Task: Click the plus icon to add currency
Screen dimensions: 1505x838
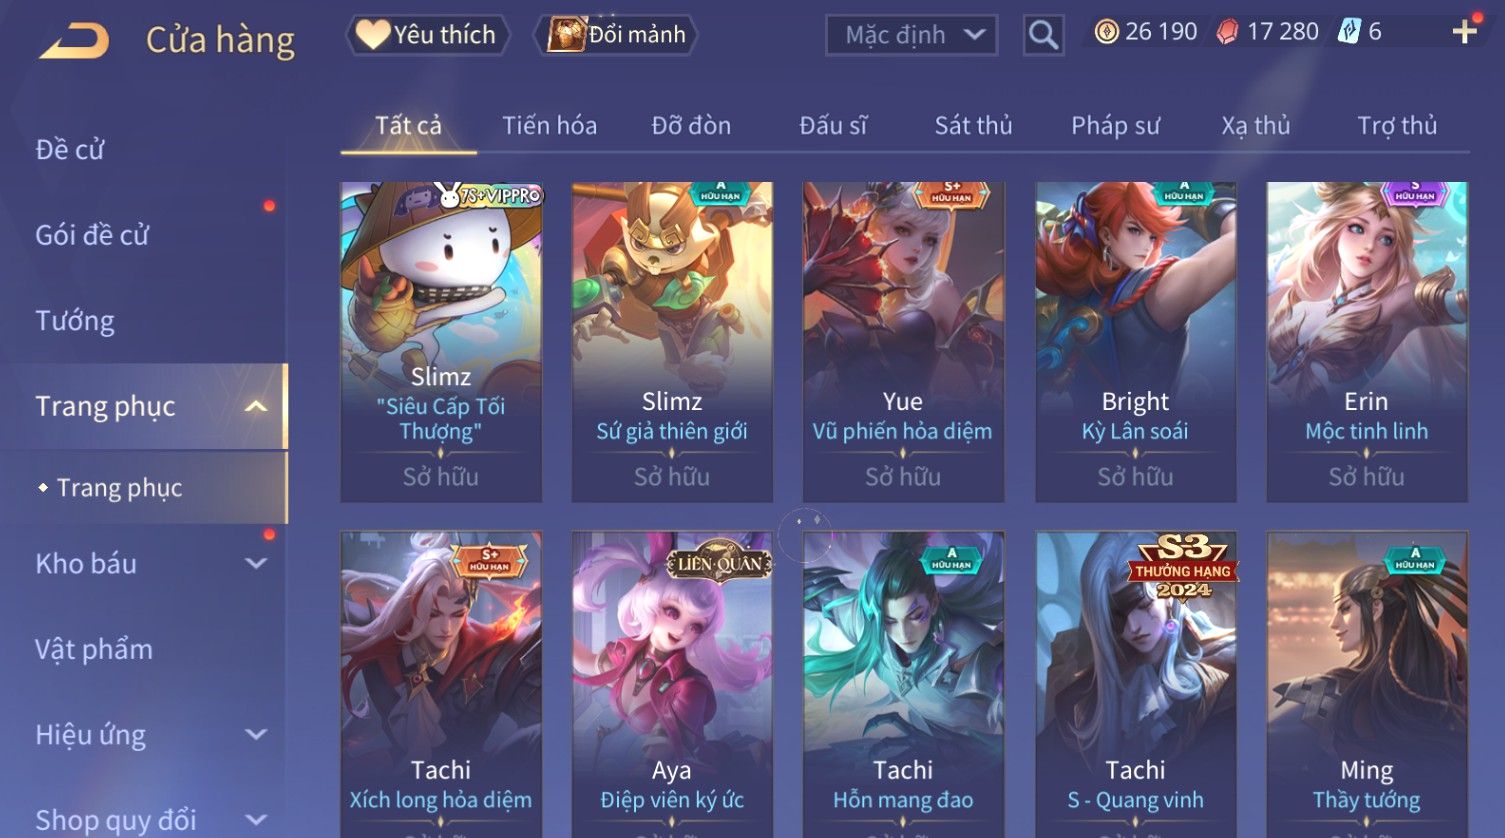Action: click(1464, 33)
